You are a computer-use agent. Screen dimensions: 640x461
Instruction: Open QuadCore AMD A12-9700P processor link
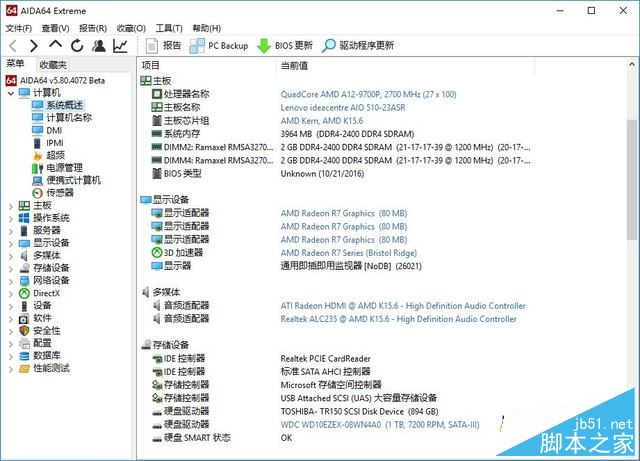pos(368,94)
